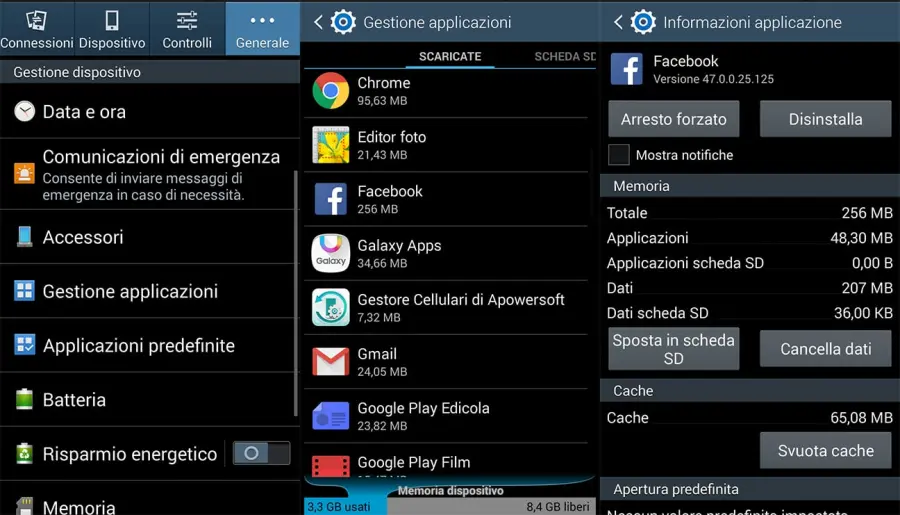Click Versione 47.0.0.25.125 text

713,79
